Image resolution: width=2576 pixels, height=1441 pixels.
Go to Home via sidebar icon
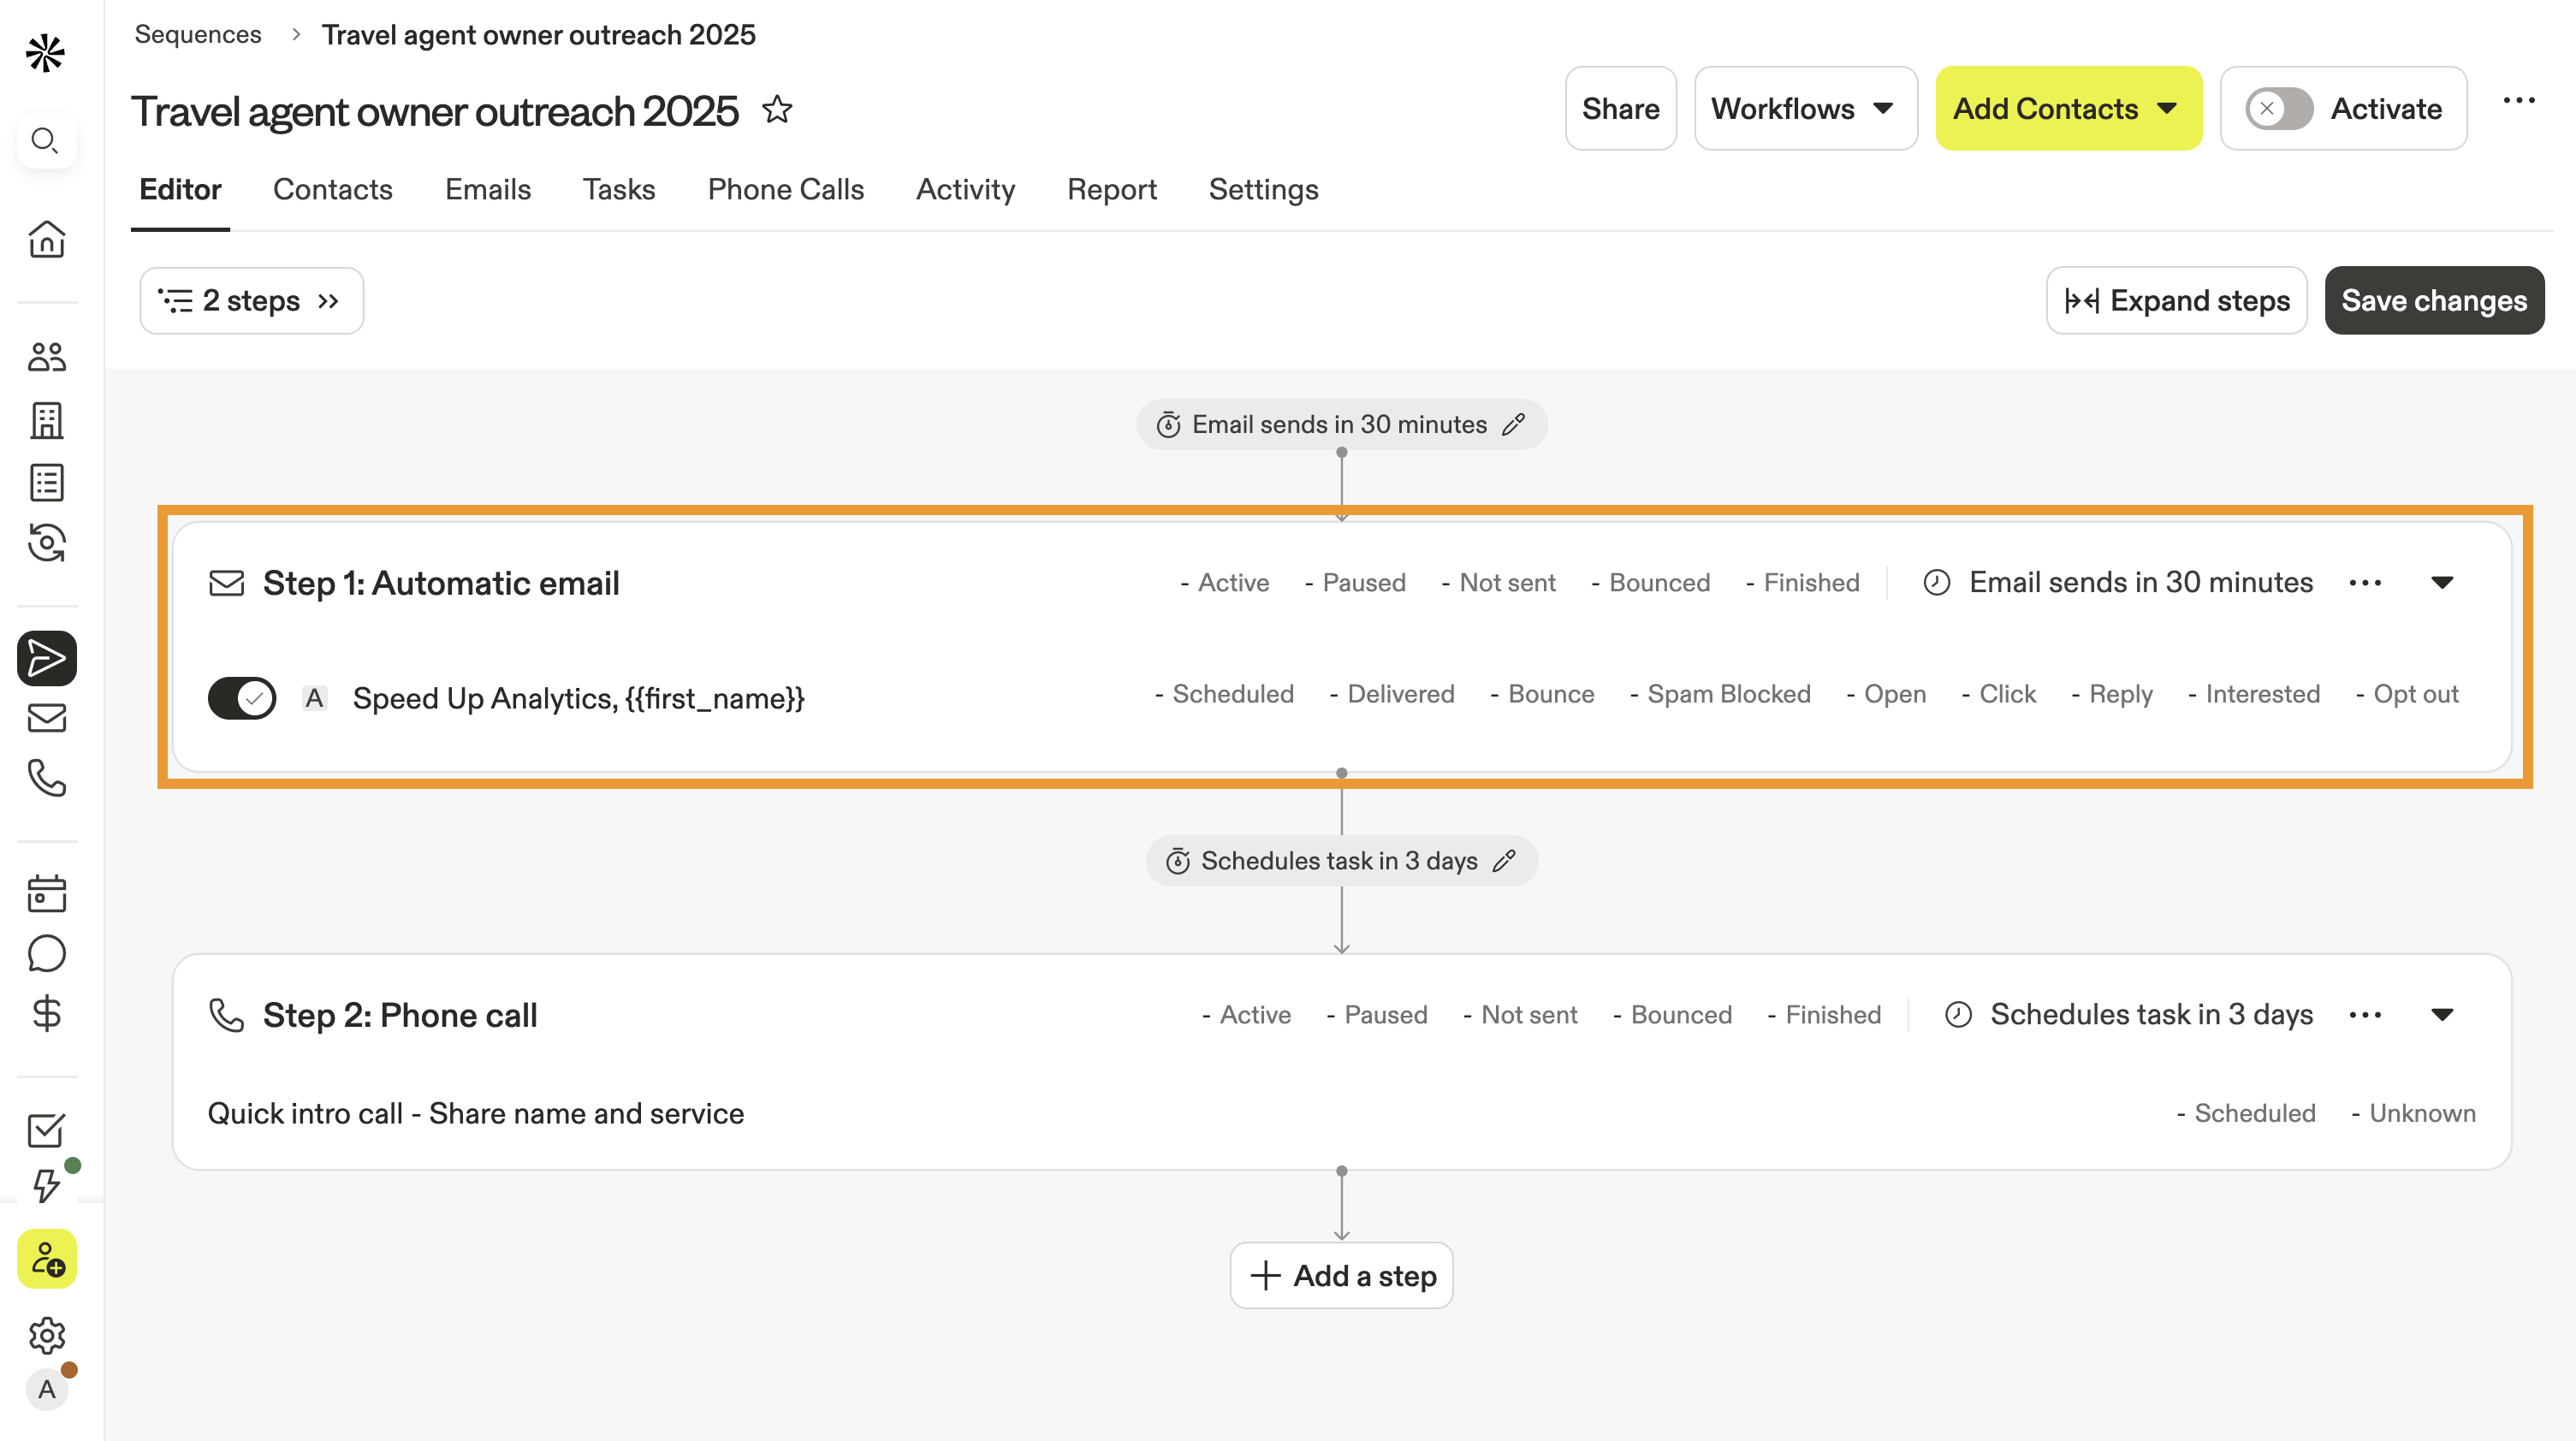(x=47, y=239)
